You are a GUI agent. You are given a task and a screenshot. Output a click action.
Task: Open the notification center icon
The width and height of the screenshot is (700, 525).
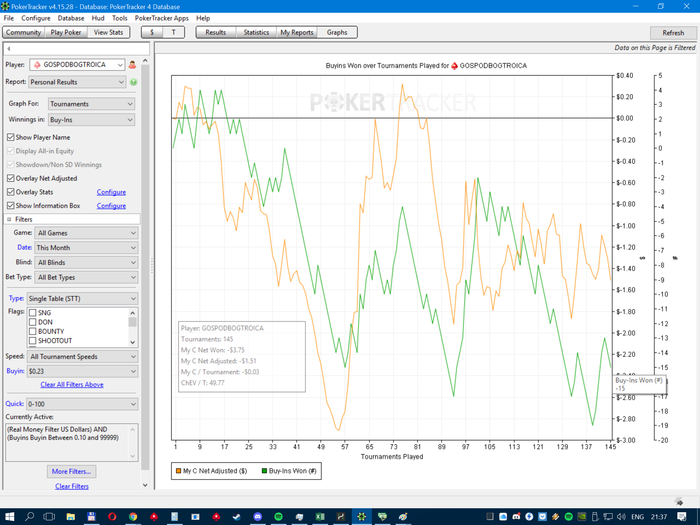coord(681,517)
